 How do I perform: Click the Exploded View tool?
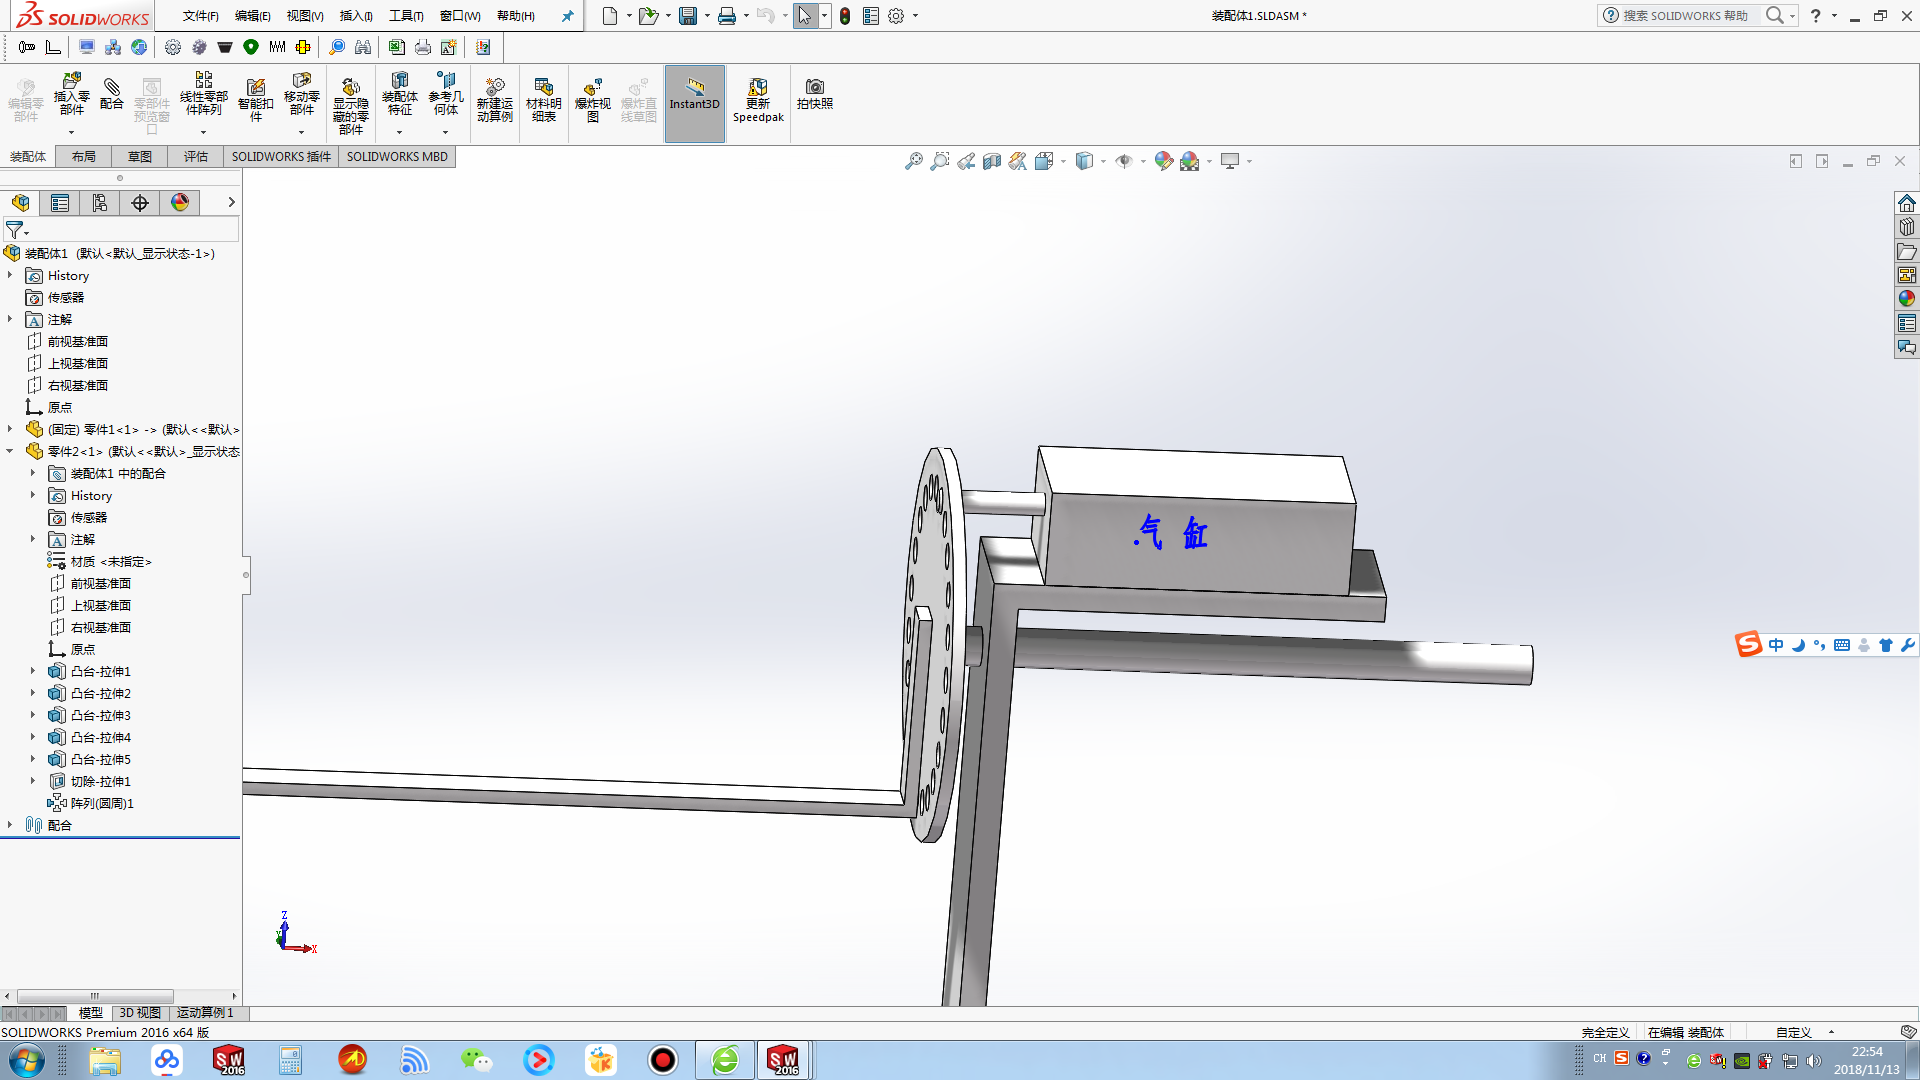point(592,100)
